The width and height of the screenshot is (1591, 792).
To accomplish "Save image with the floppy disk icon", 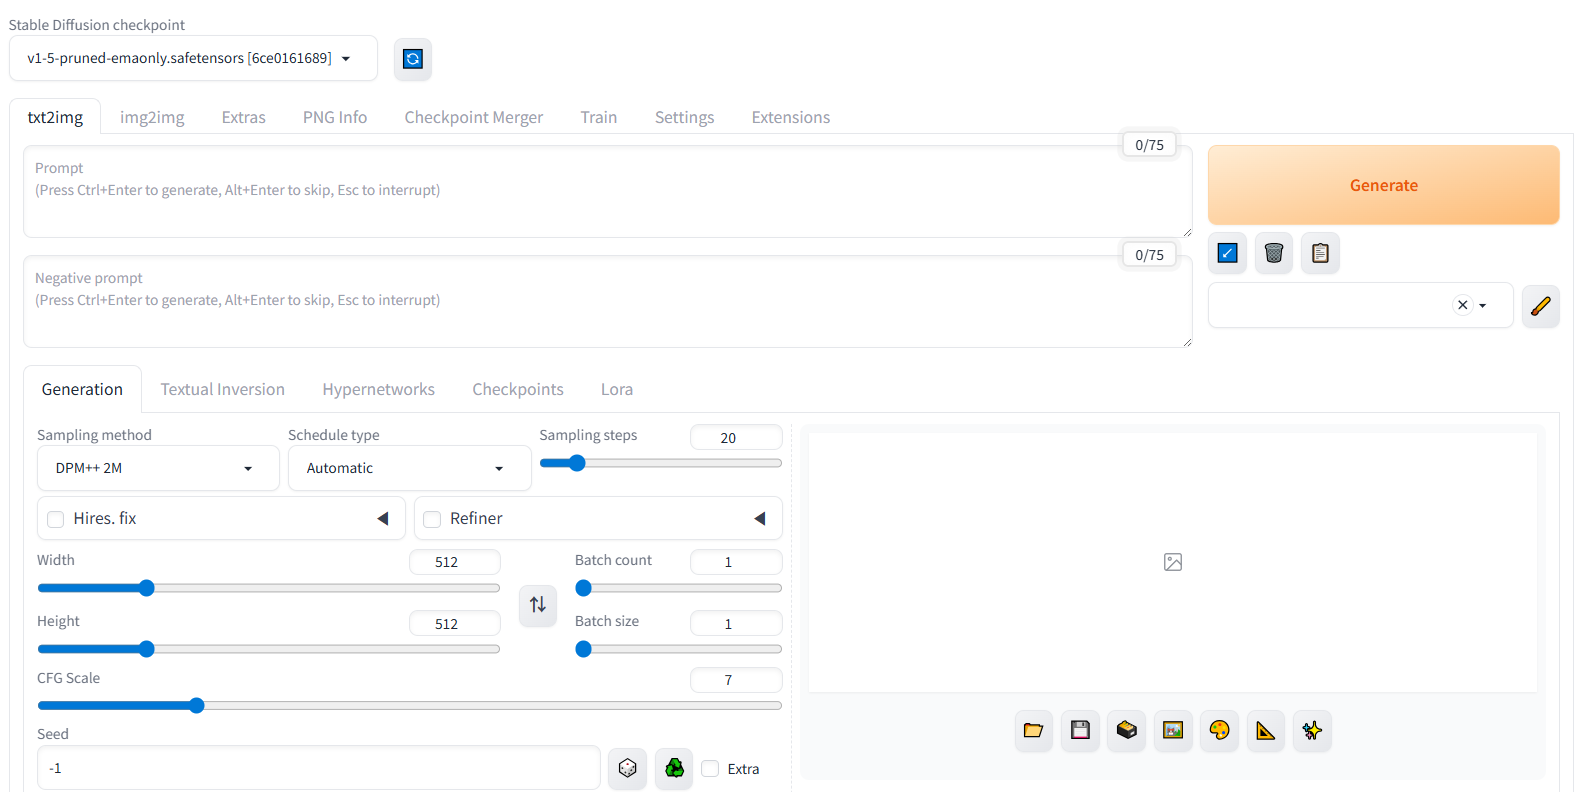I will 1080,730.
